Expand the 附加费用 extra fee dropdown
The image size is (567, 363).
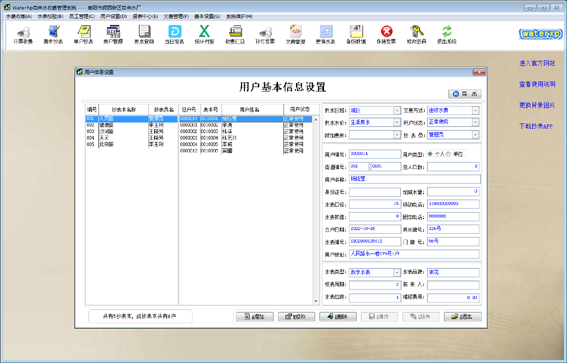tap(397, 134)
